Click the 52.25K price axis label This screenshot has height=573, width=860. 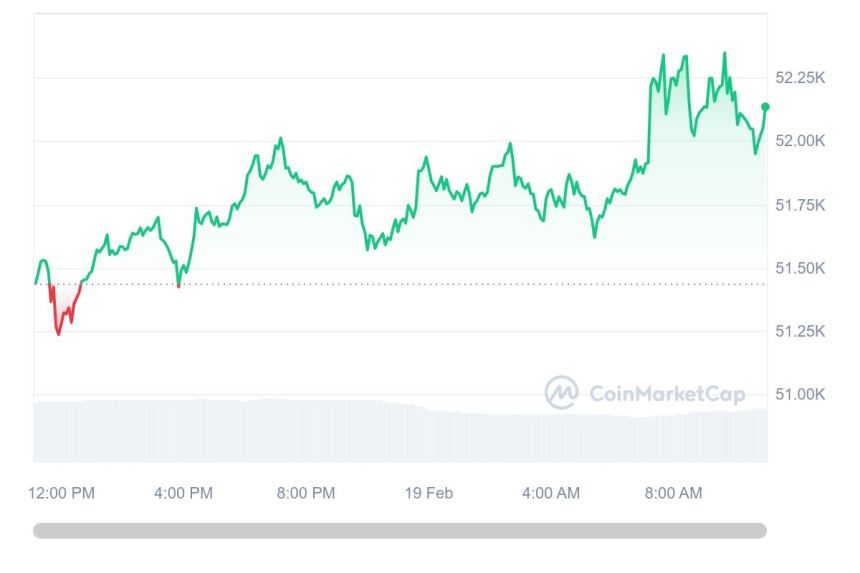(x=800, y=77)
